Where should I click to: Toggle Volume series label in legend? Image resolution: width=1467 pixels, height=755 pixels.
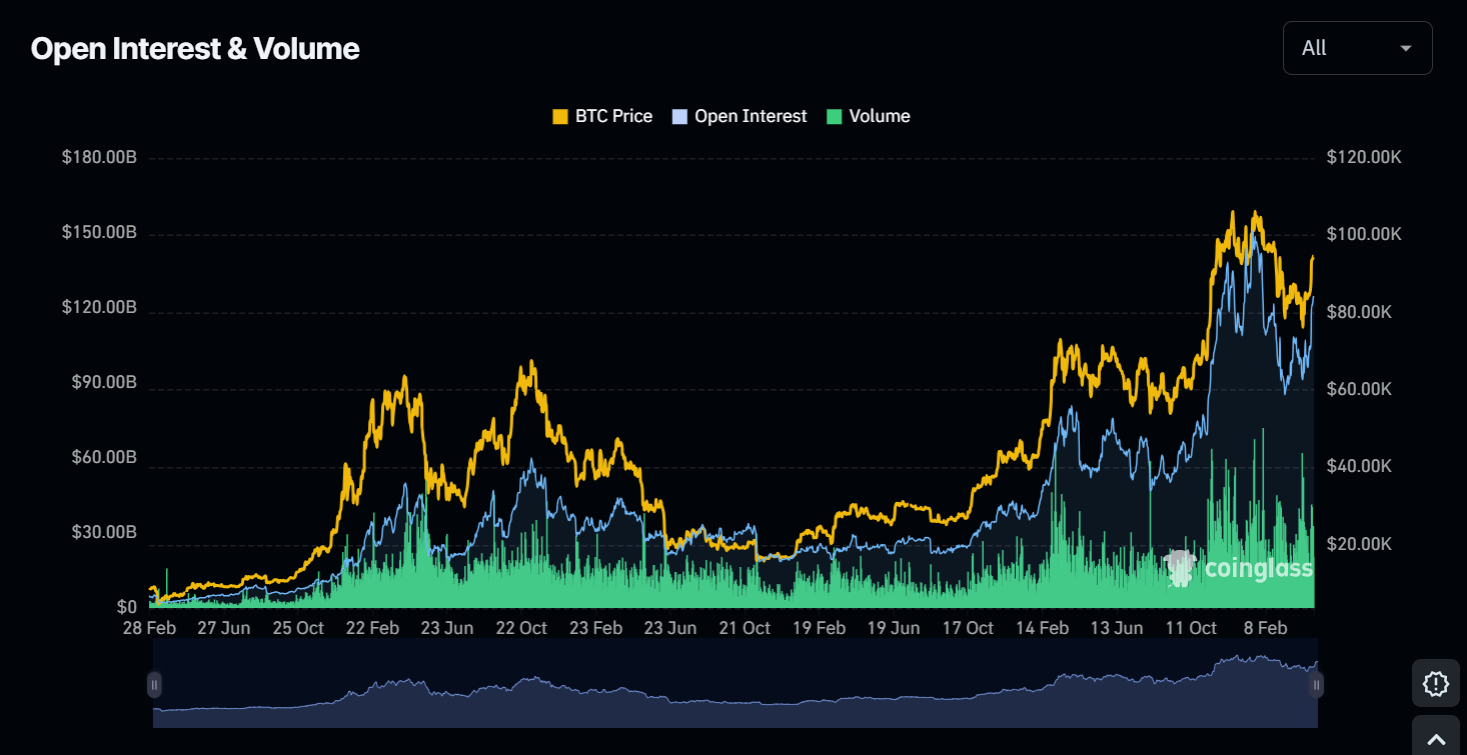(879, 116)
